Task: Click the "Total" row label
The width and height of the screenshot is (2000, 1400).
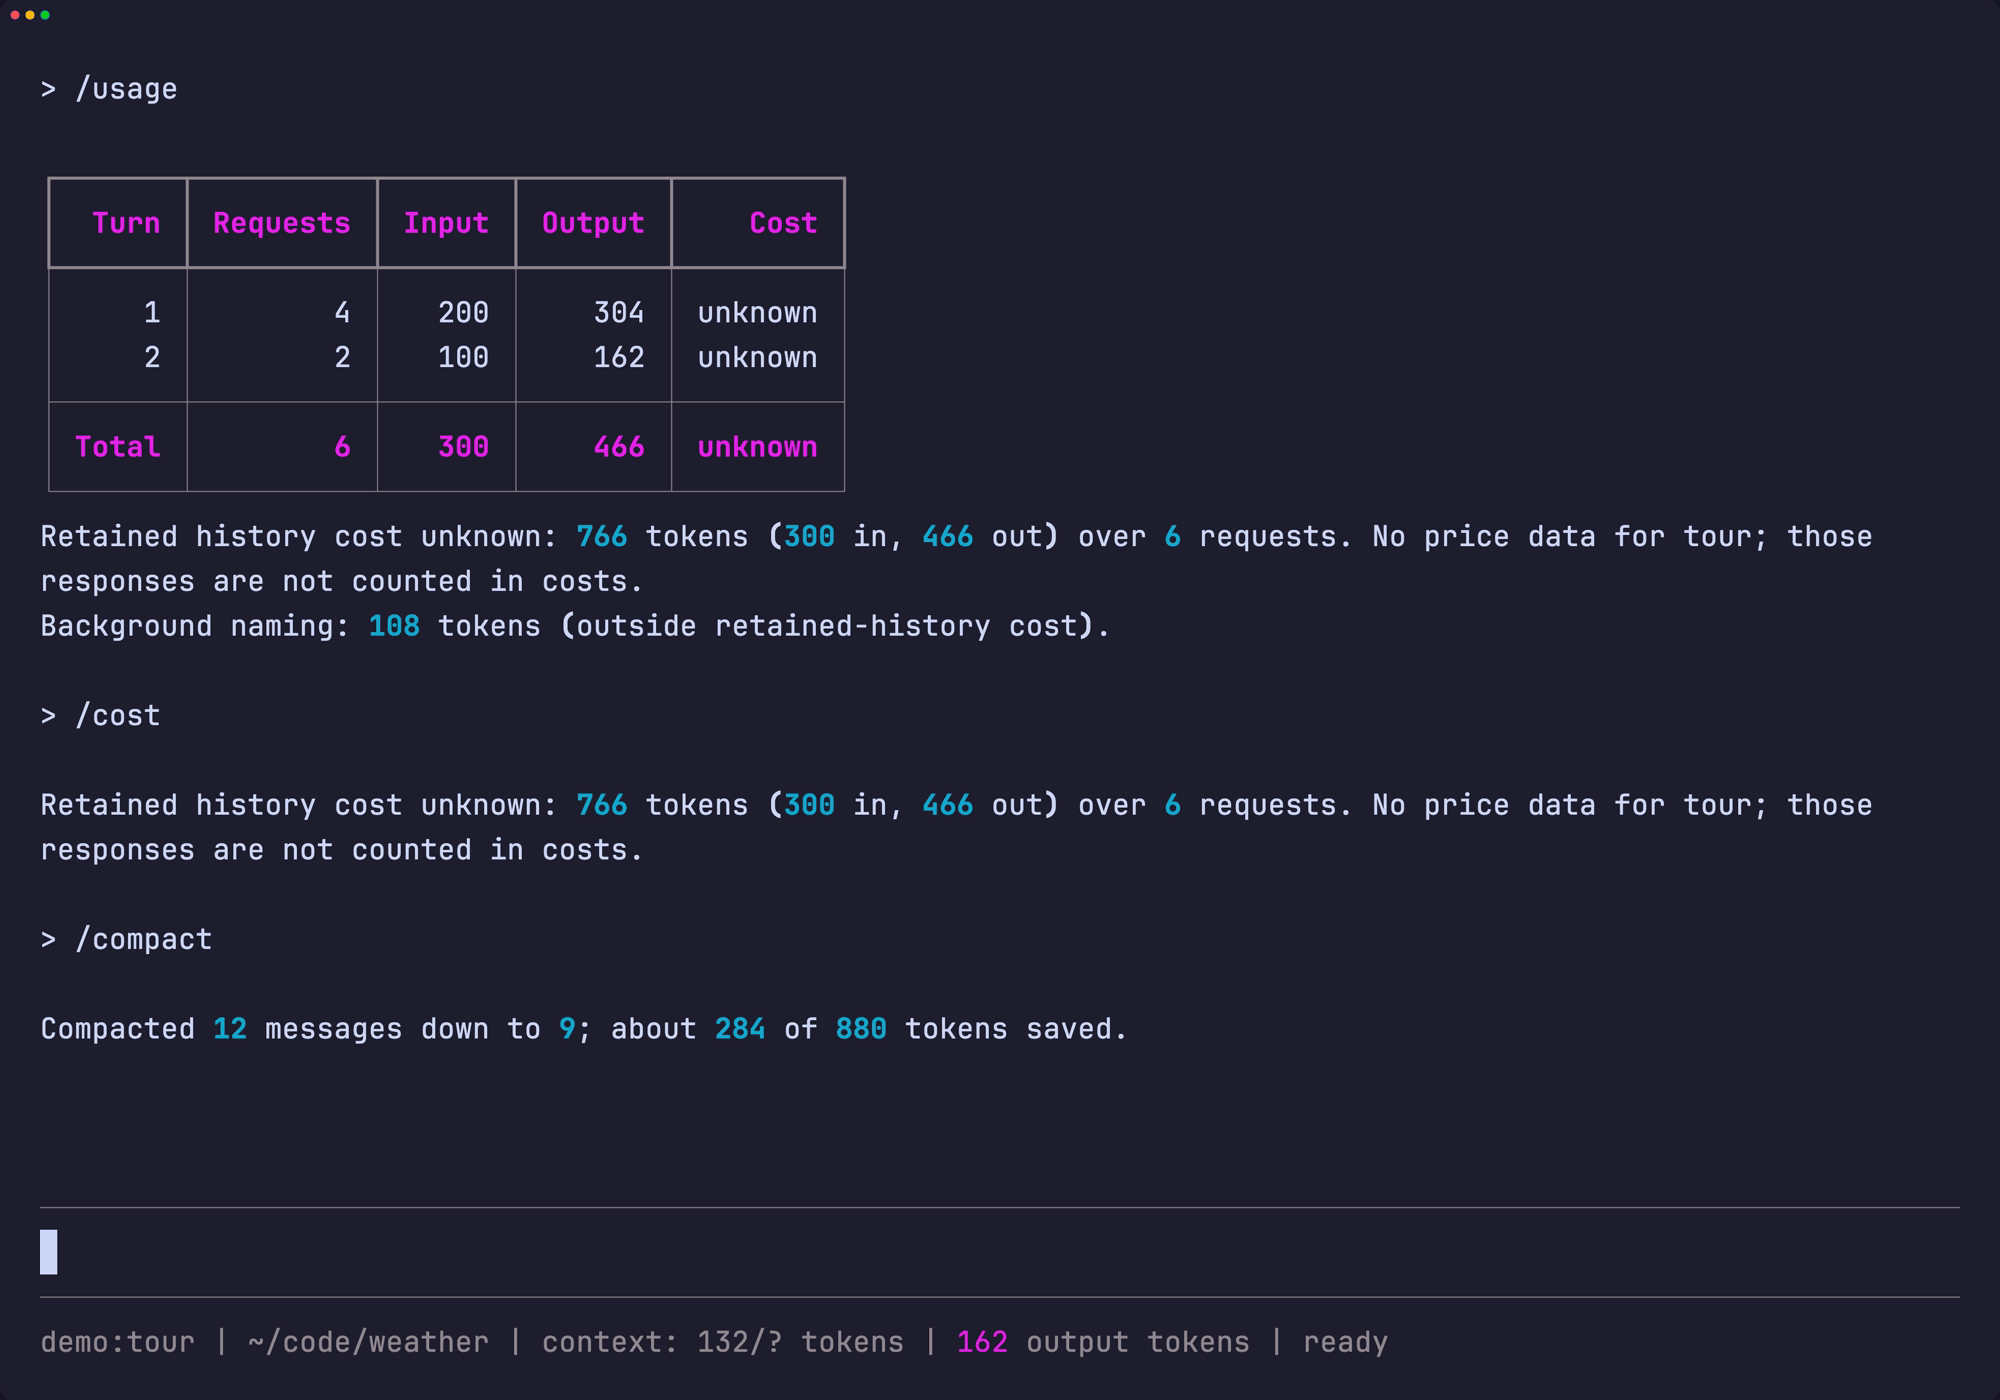Action: coord(118,447)
